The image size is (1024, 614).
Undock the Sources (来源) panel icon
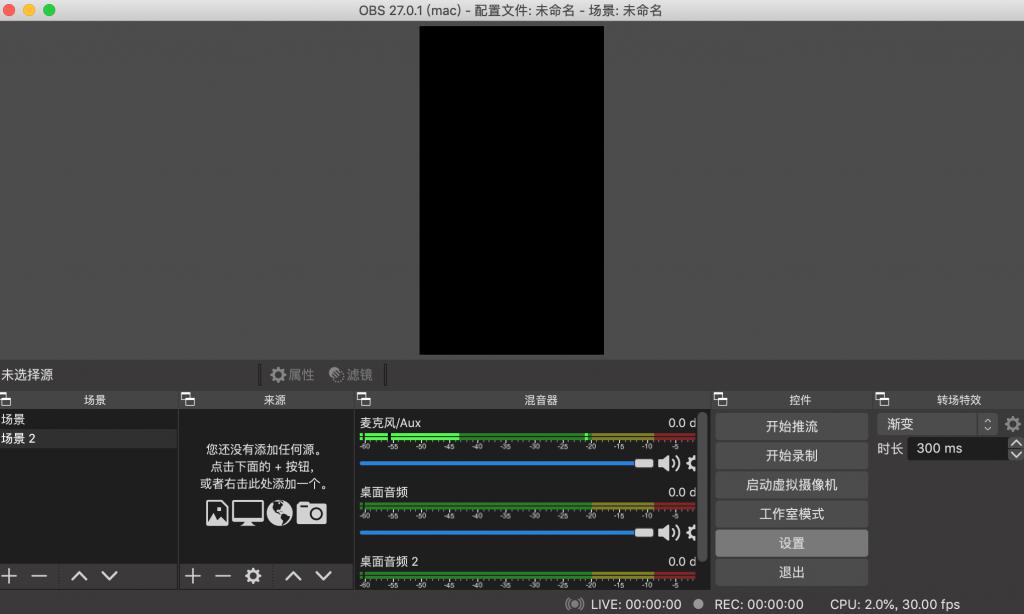[188, 399]
